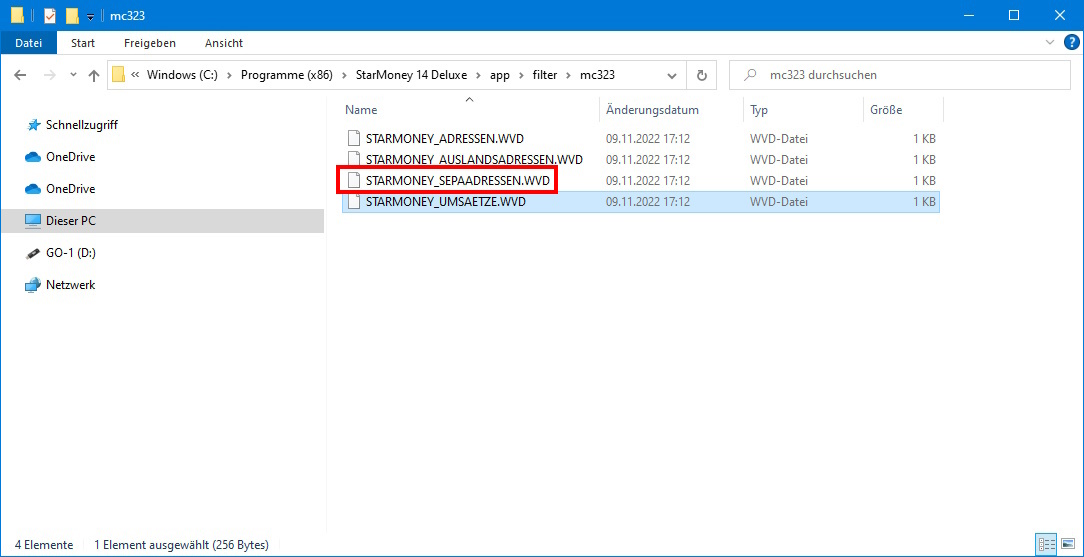The image size is (1084, 557).
Task: Click the folder icon in the title bar
Action: tap(18, 15)
